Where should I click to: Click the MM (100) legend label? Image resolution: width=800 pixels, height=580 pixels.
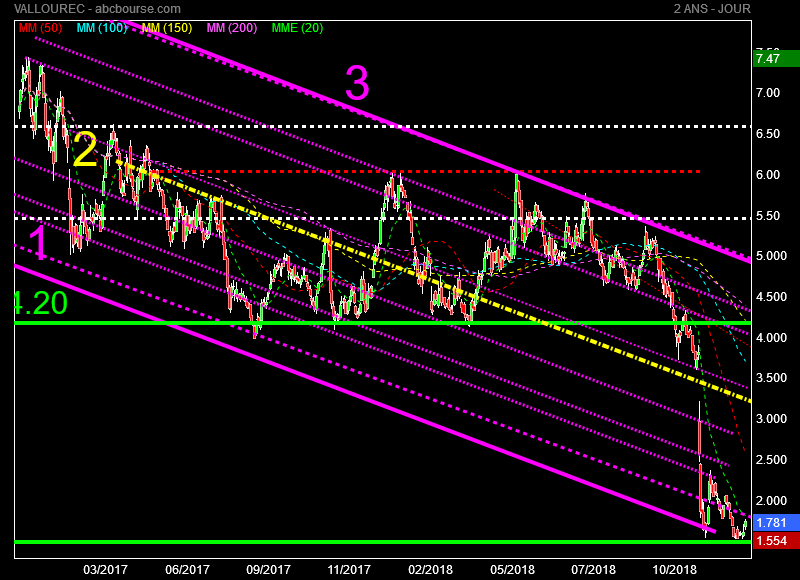pos(102,28)
